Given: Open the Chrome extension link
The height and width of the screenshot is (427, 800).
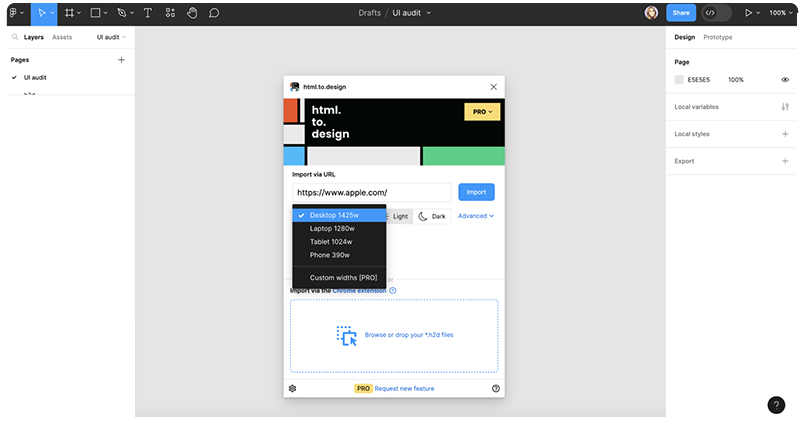Looking at the screenshot, I should 359,290.
